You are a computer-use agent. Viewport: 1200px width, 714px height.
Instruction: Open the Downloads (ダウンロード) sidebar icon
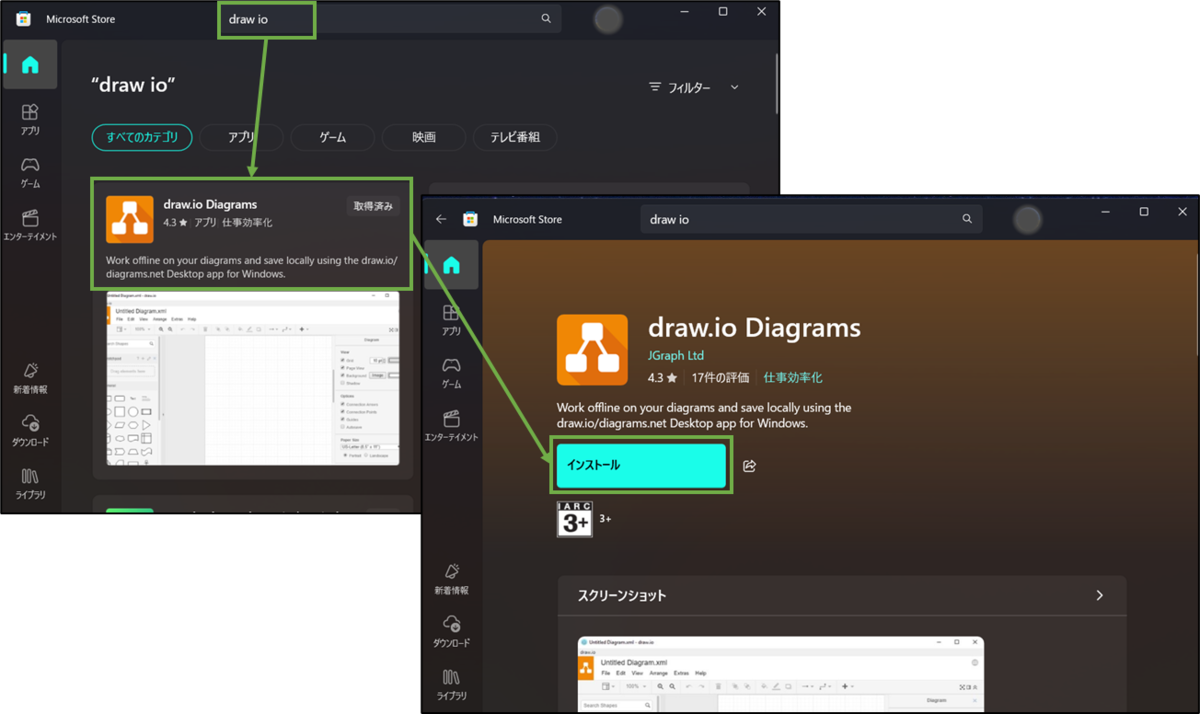30,430
